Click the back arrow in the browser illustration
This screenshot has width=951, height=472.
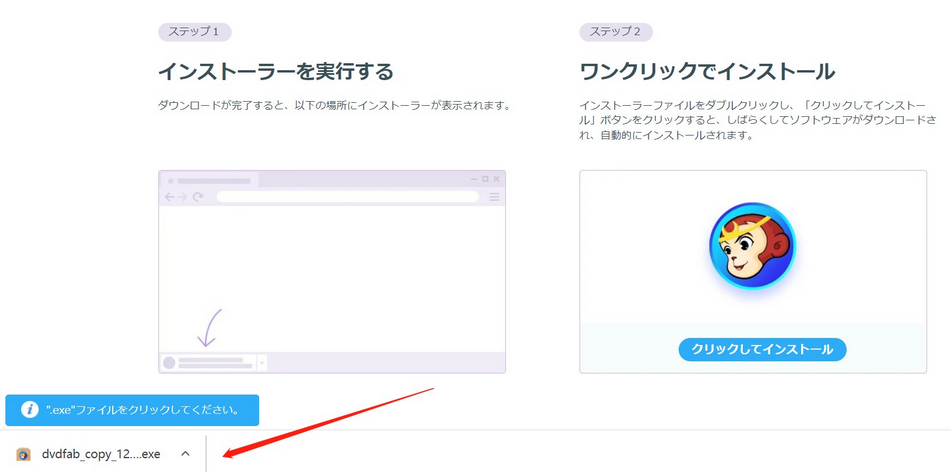pos(169,197)
